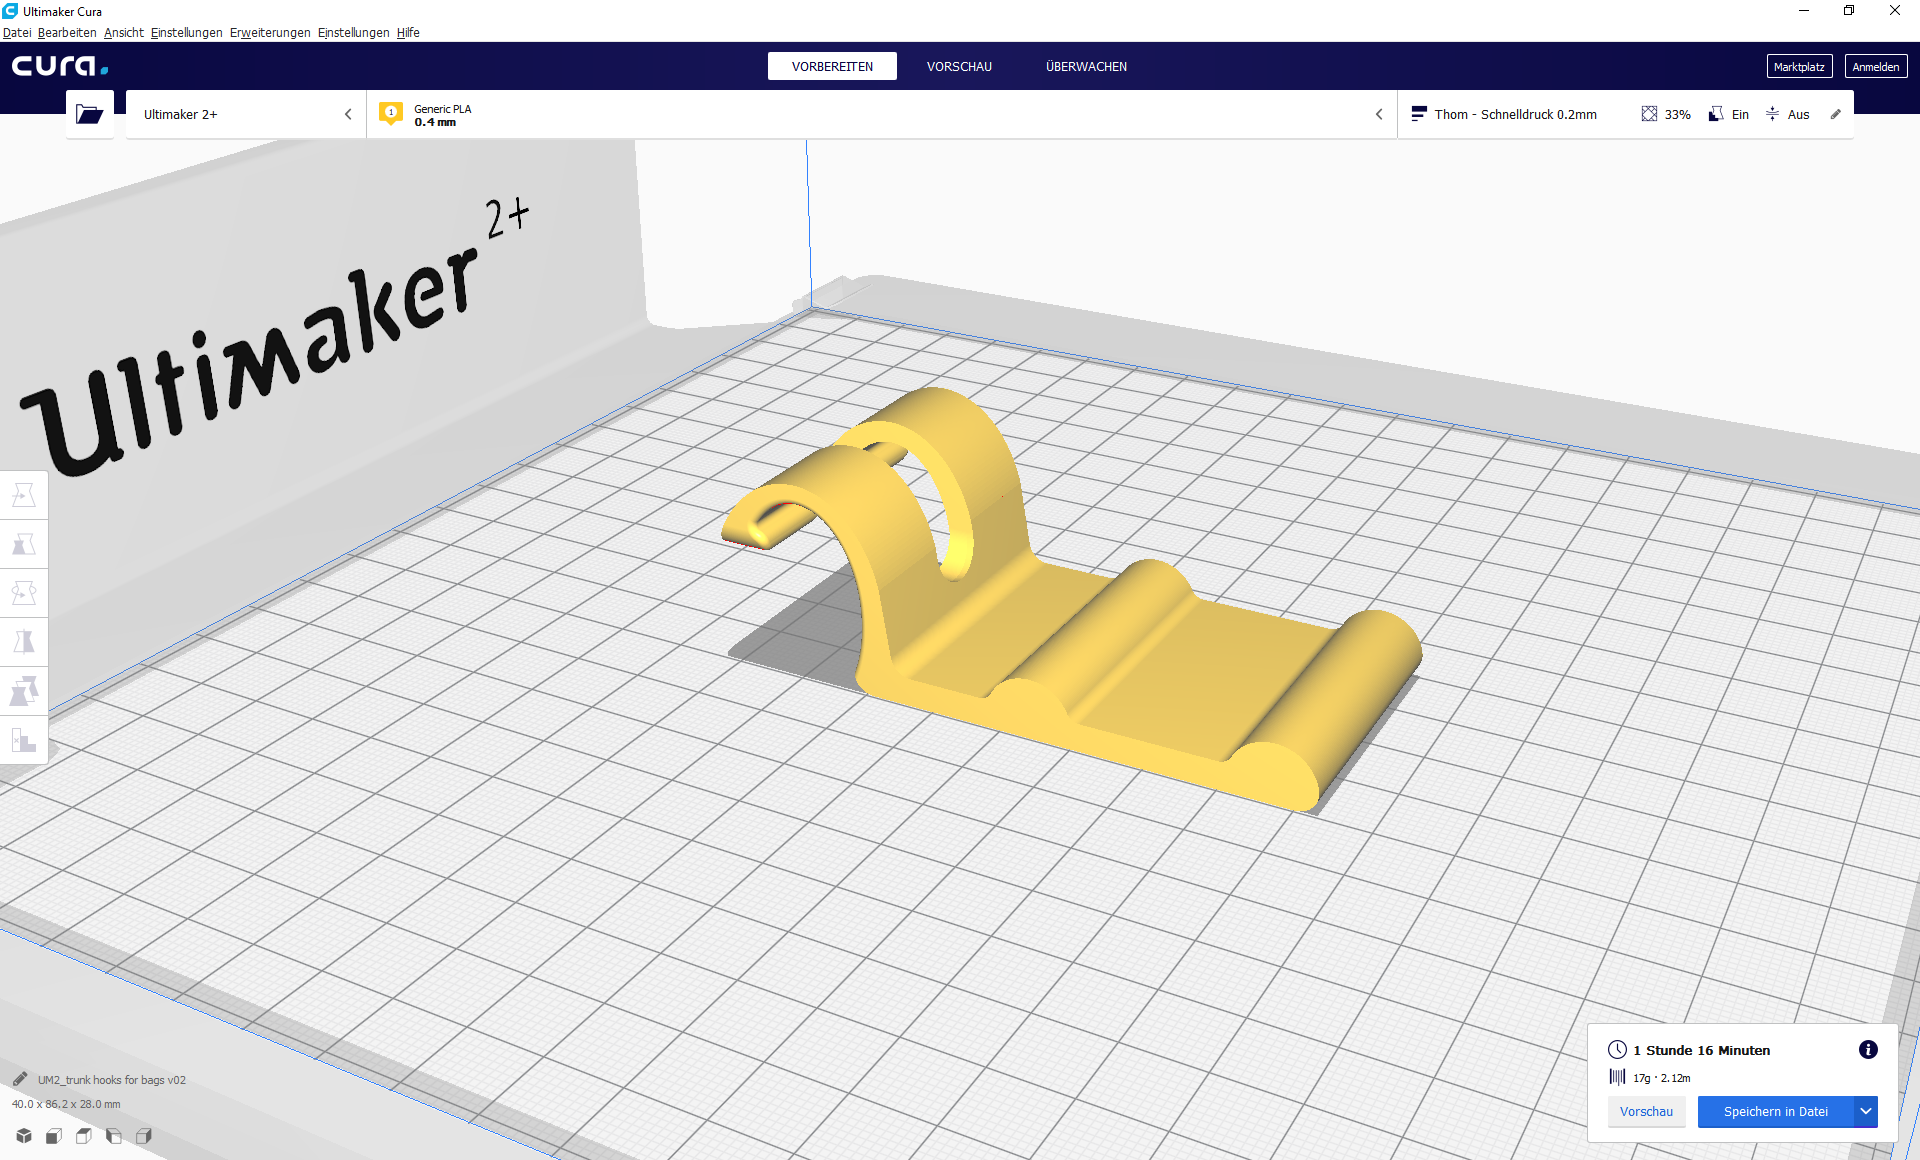Select the Support Blocker tool
Screen dimensions: 1920x1160
click(x=24, y=740)
